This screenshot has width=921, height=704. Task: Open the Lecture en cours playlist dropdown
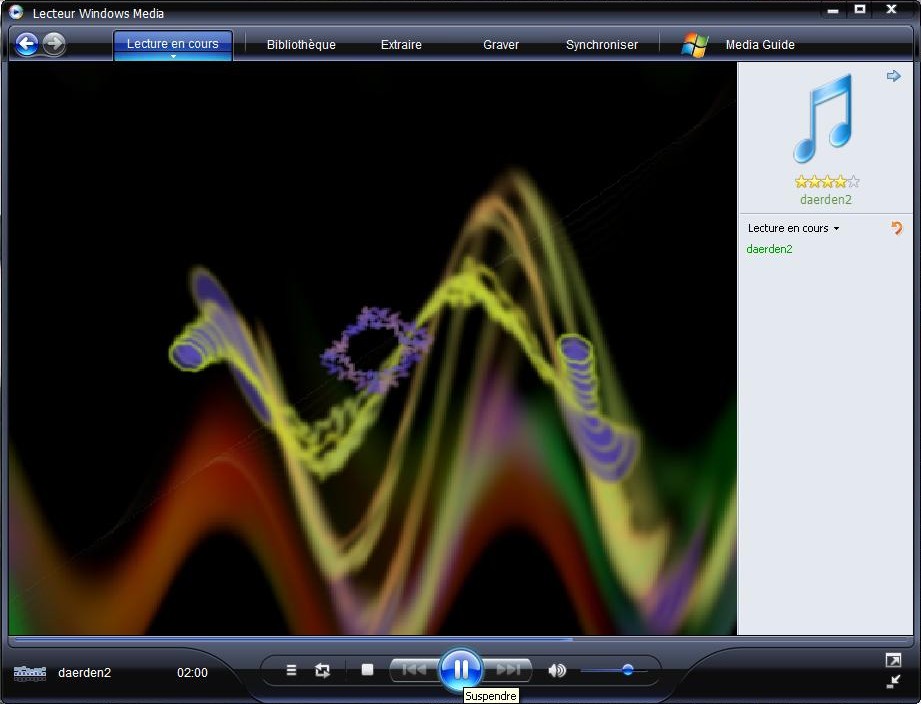click(x=793, y=228)
